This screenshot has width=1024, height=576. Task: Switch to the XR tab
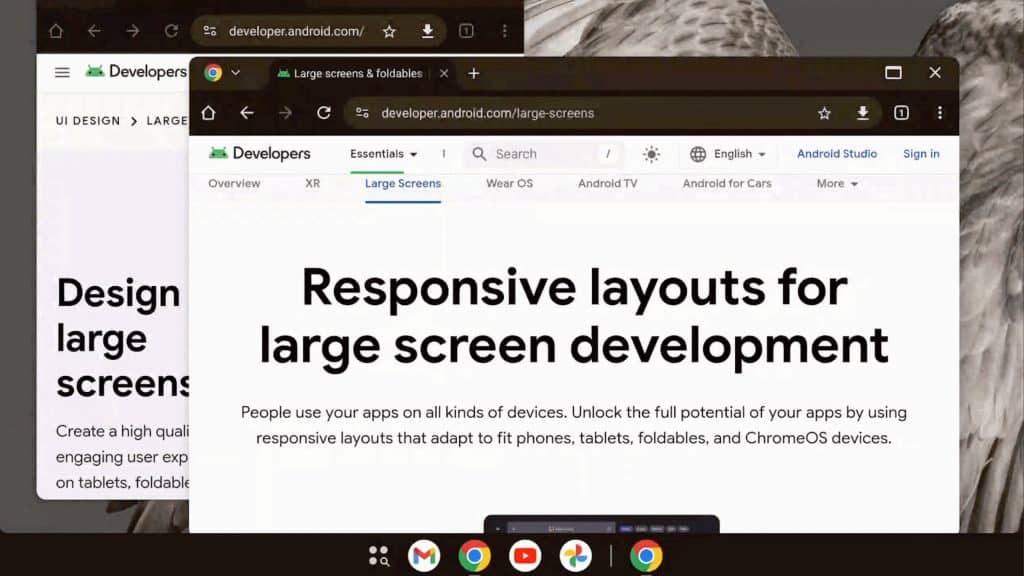[313, 184]
